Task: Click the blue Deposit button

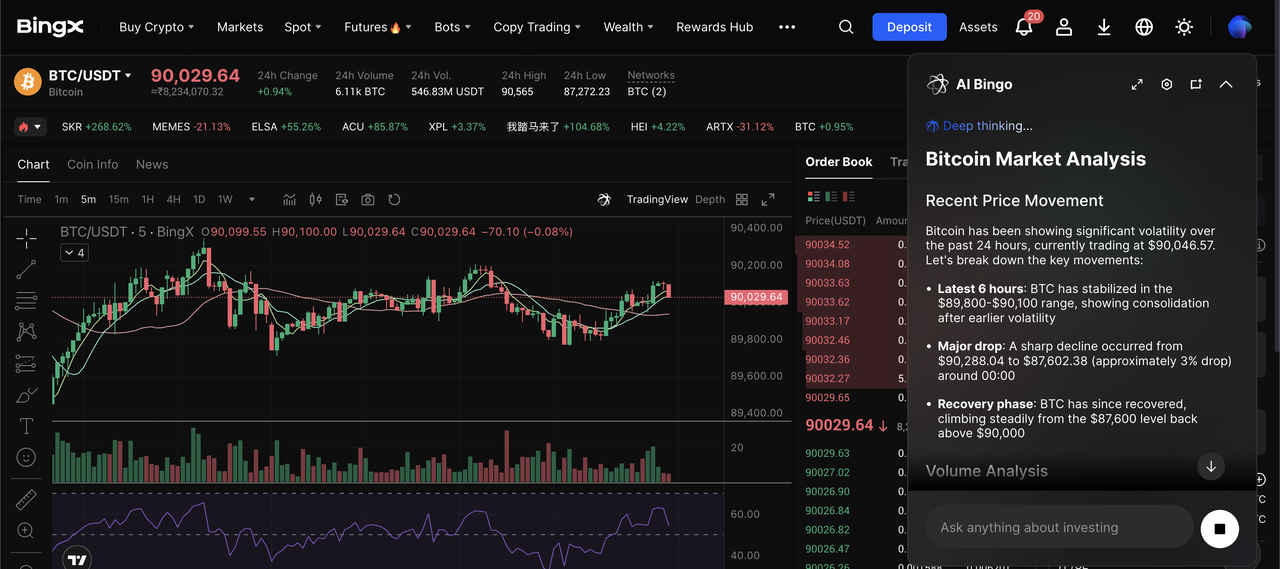Action: click(x=909, y=27)
